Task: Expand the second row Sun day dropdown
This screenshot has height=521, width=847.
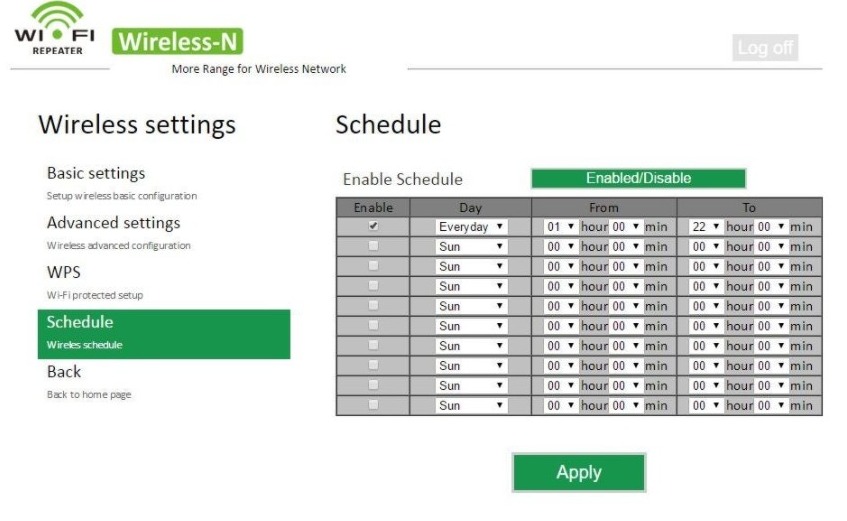Action: (x=471, y=247)
